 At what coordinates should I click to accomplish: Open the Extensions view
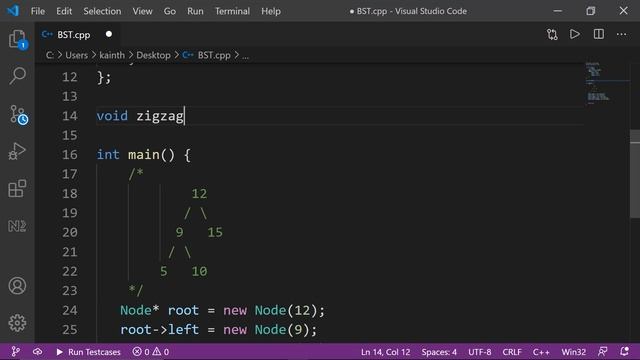coord(17,188)
